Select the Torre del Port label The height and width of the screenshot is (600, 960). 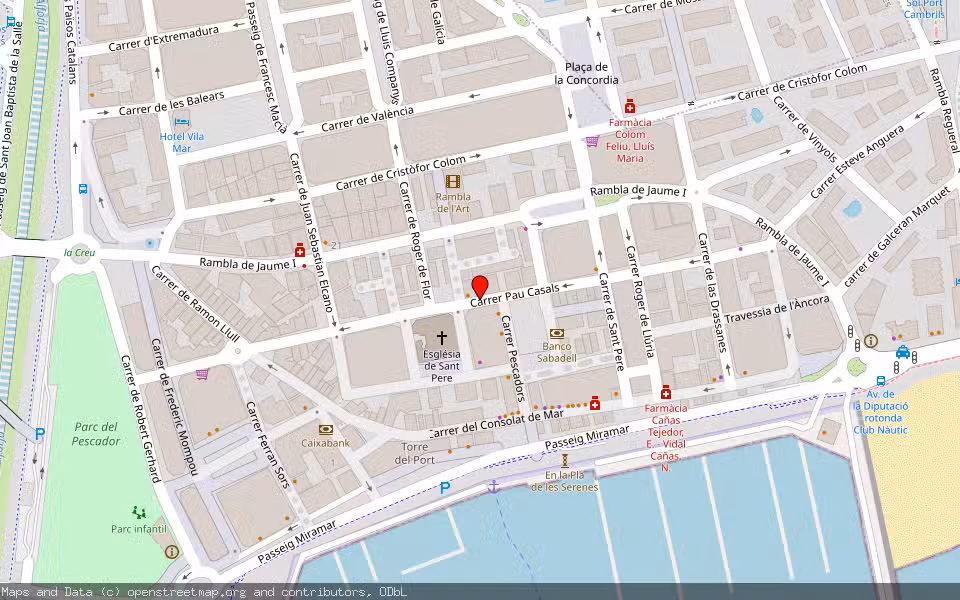(414, 454)
